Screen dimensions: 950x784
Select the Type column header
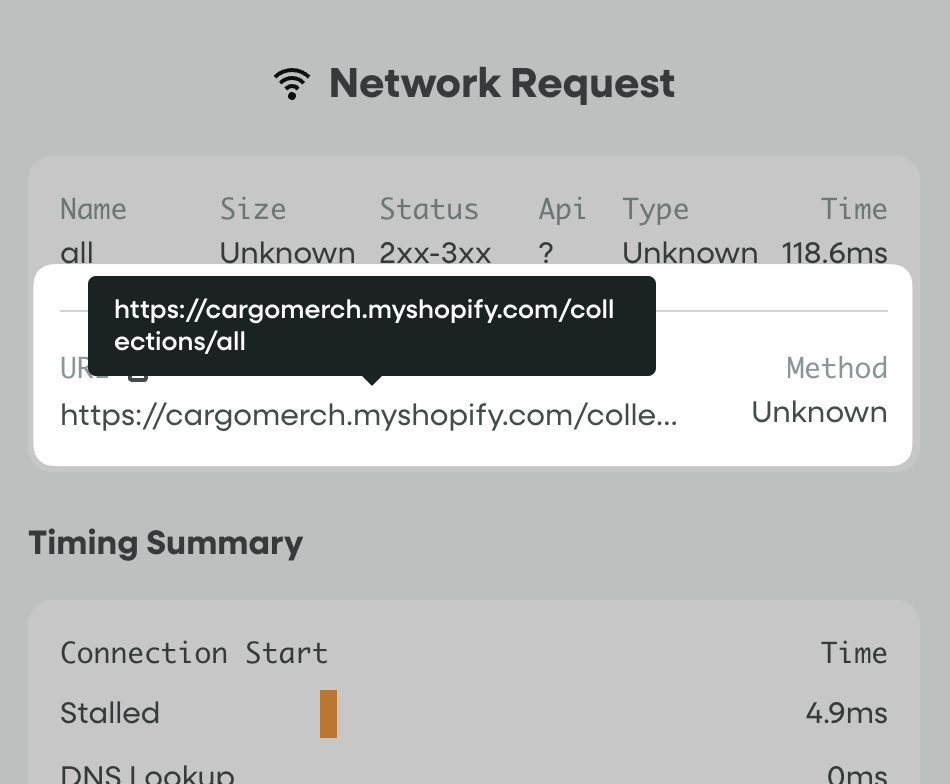point(655,209)
